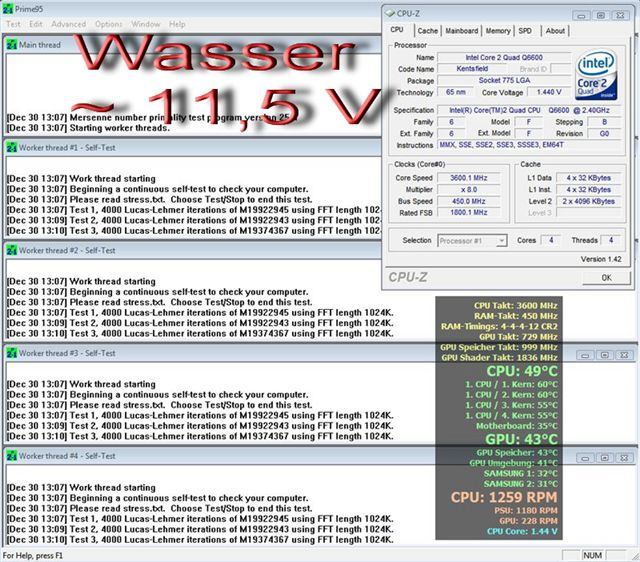Click the Level 2 cache value '2 x 4096 KBytes'
Viewport: 640px width, 562px height.
[x=588, y=201]
